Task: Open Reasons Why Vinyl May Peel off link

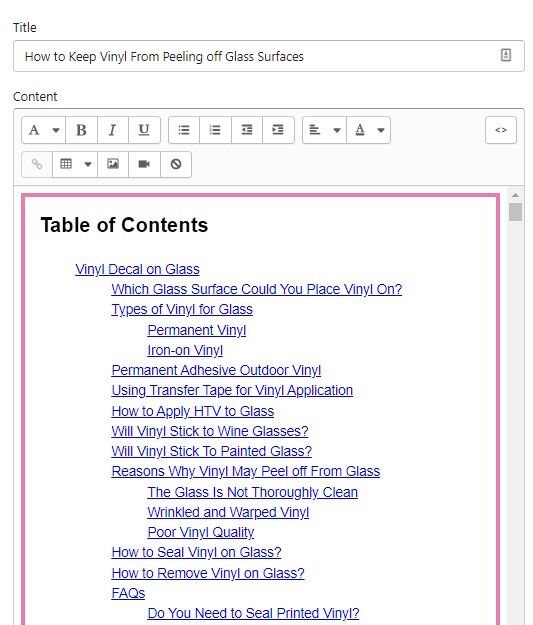Action: (x=246, y=472)
